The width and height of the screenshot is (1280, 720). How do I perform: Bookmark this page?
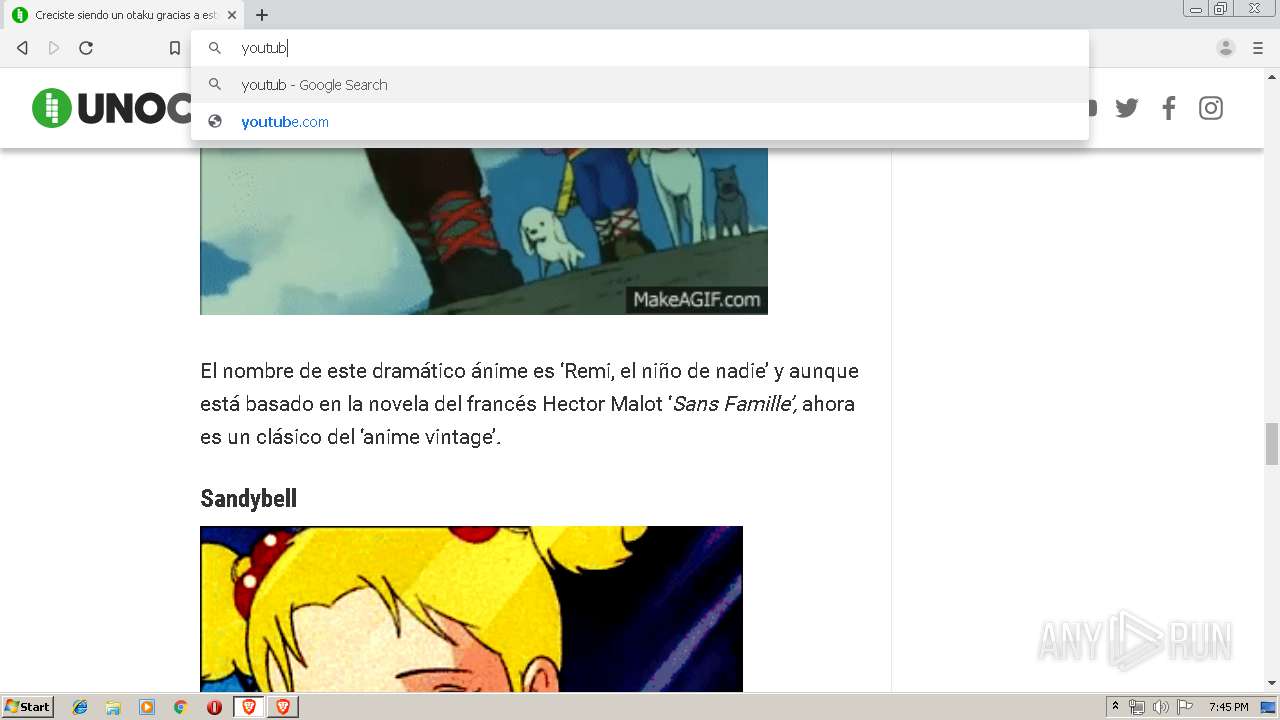(x=175, y=48)
